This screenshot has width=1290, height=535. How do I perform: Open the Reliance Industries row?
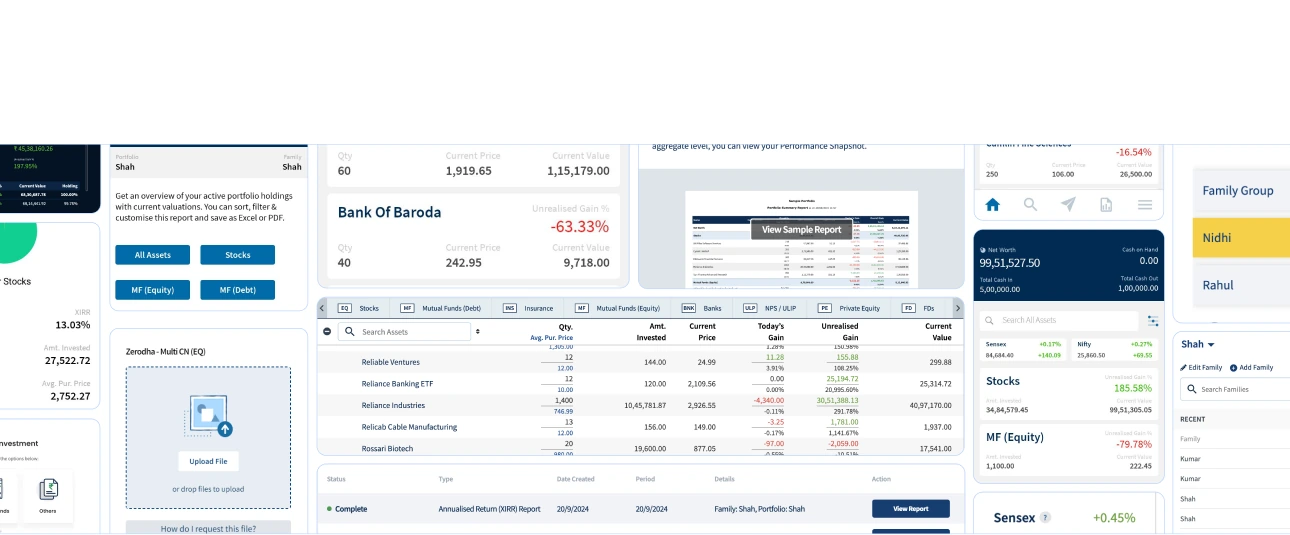(x=640, y=405)
